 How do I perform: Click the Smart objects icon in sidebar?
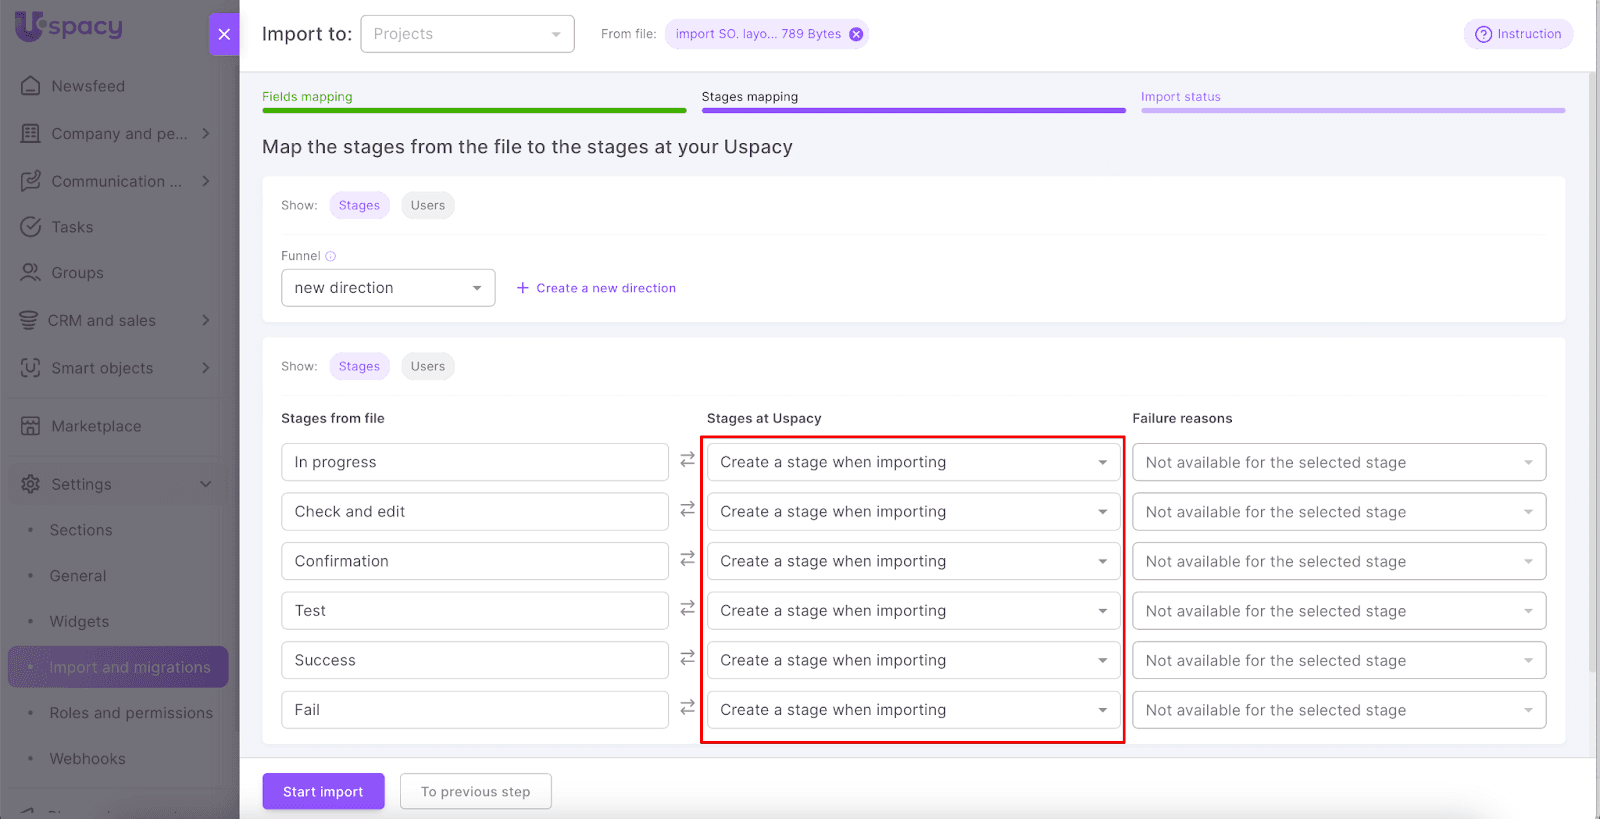pos(31,368)
